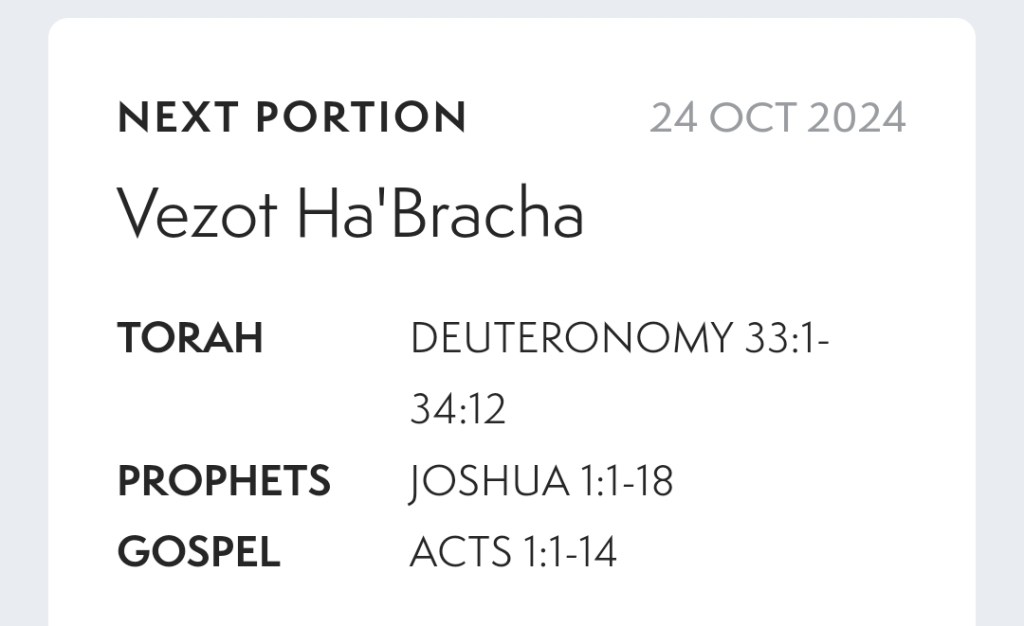Click the year 2024 in the date
Image resolution: width=1024 pixels, height=626 pixels.
tap(856, 118)
